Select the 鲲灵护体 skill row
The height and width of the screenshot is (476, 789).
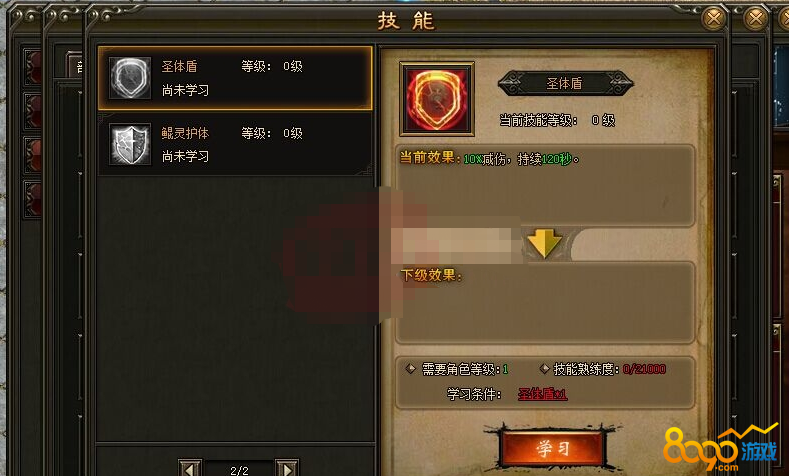235,144
